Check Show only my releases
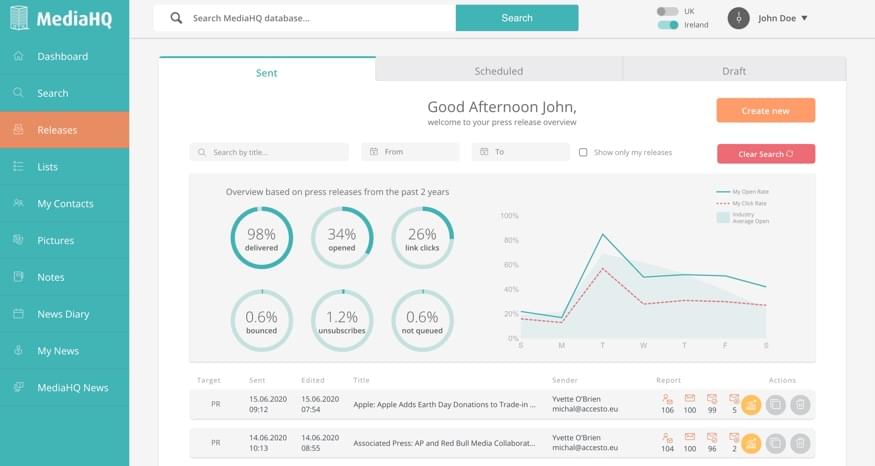Viewport: 875px width, 466px height. point(583,152)
